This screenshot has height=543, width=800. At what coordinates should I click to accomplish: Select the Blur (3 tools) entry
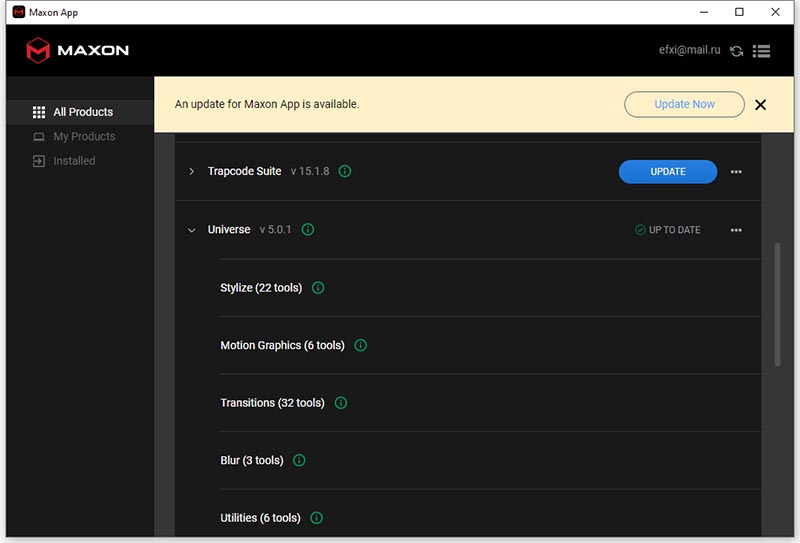(252, 460)
